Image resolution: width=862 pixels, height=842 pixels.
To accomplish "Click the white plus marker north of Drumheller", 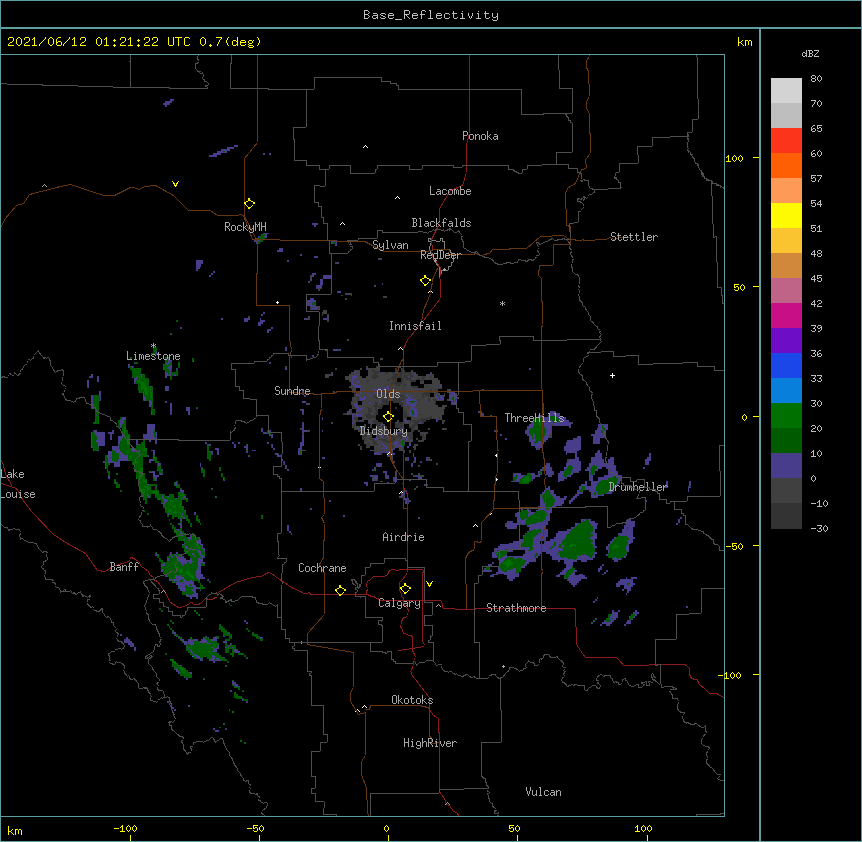I will click(x=612, y=375).
